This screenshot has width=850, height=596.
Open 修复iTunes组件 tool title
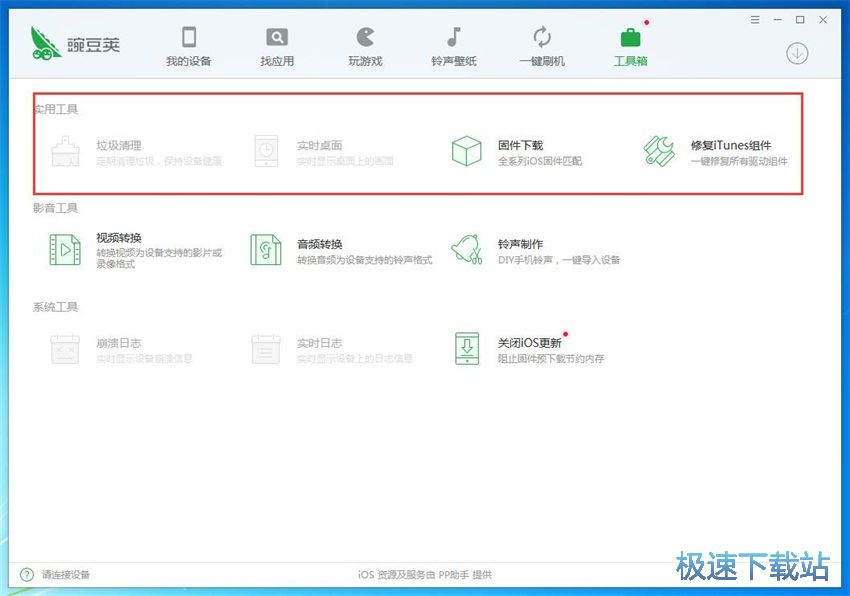pos(731,145)
